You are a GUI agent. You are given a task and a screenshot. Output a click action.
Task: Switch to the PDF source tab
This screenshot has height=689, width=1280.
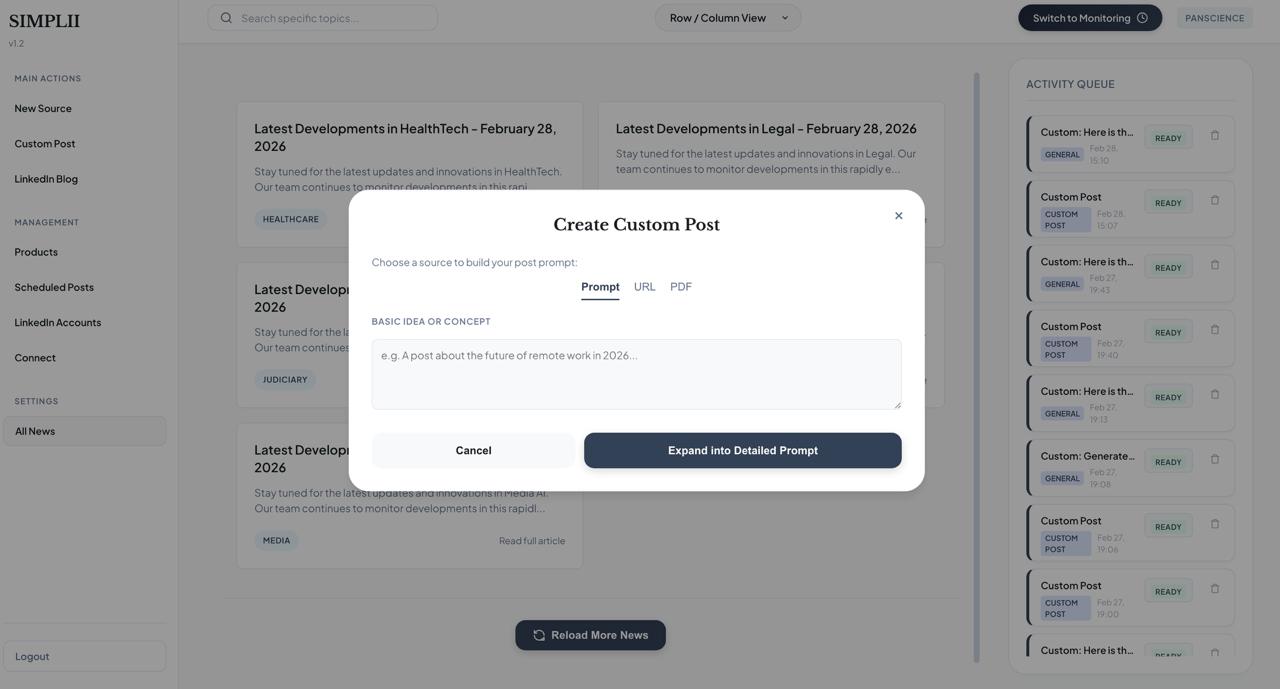click(680, 287)
